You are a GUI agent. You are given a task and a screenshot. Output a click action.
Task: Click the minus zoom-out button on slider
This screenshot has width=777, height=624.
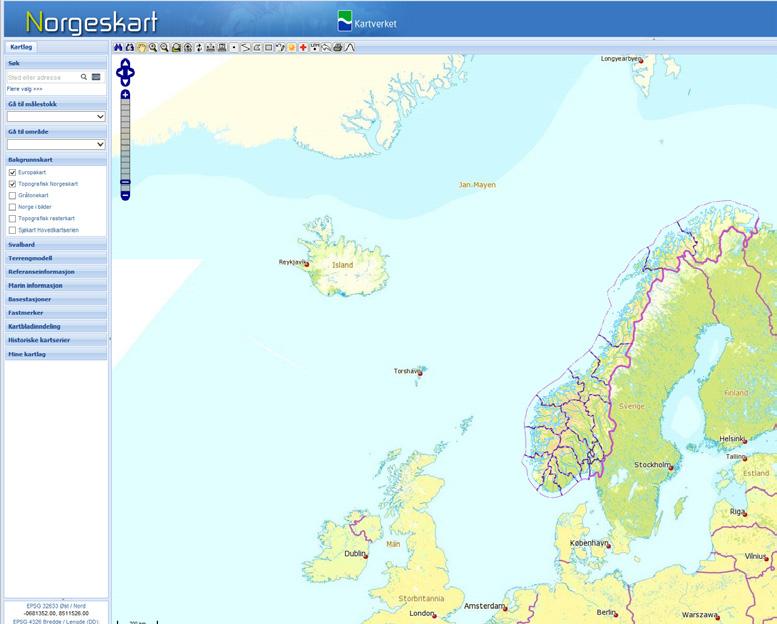pos(125,196)
